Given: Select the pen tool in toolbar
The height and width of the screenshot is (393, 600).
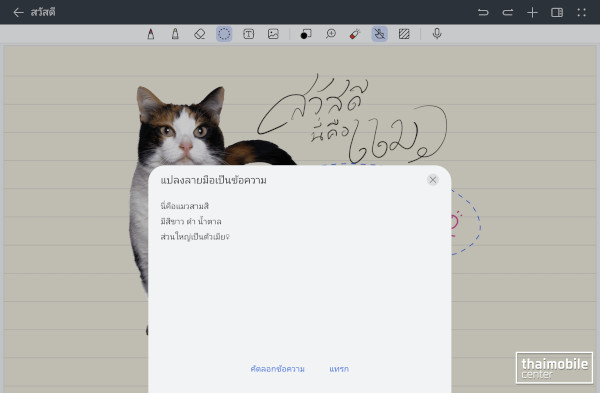Looking at the screenshot, I should coord(151,34).
